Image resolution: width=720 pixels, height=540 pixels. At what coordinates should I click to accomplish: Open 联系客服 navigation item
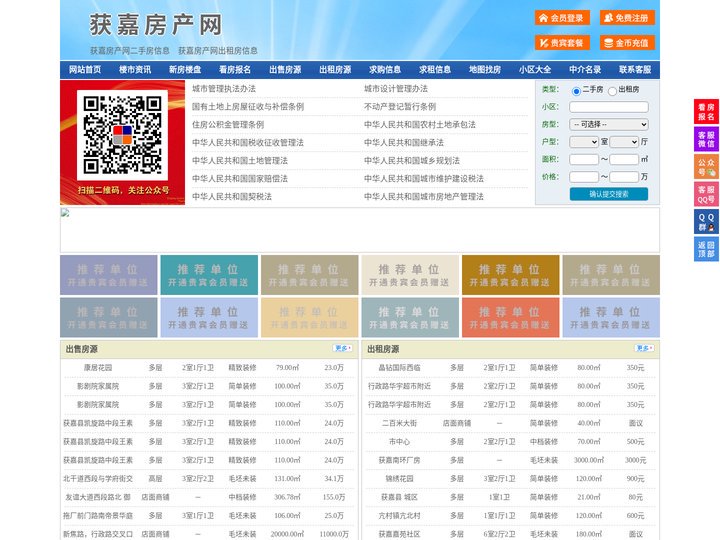coord(635,70)
